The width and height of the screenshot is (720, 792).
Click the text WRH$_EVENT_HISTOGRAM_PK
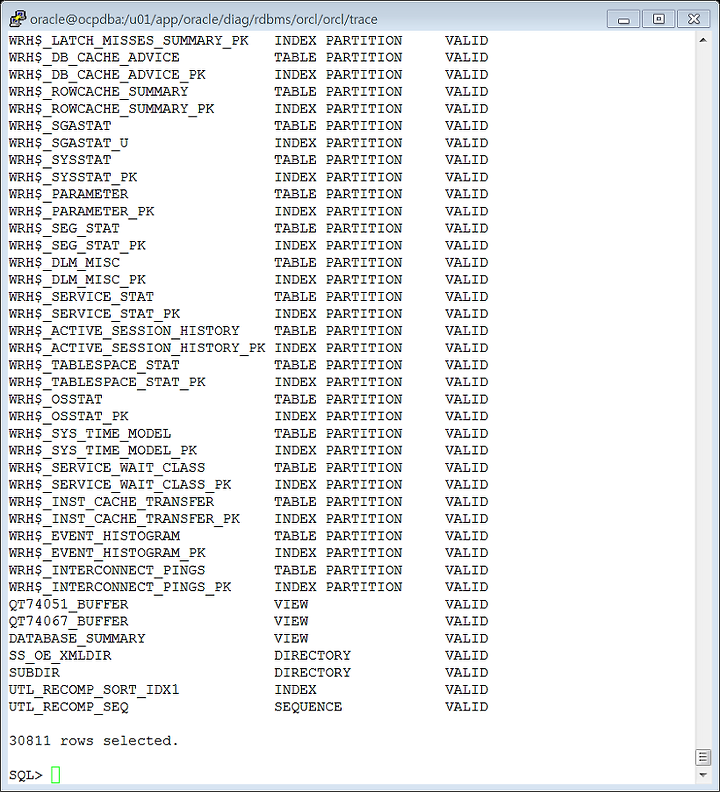pos(107,553)
